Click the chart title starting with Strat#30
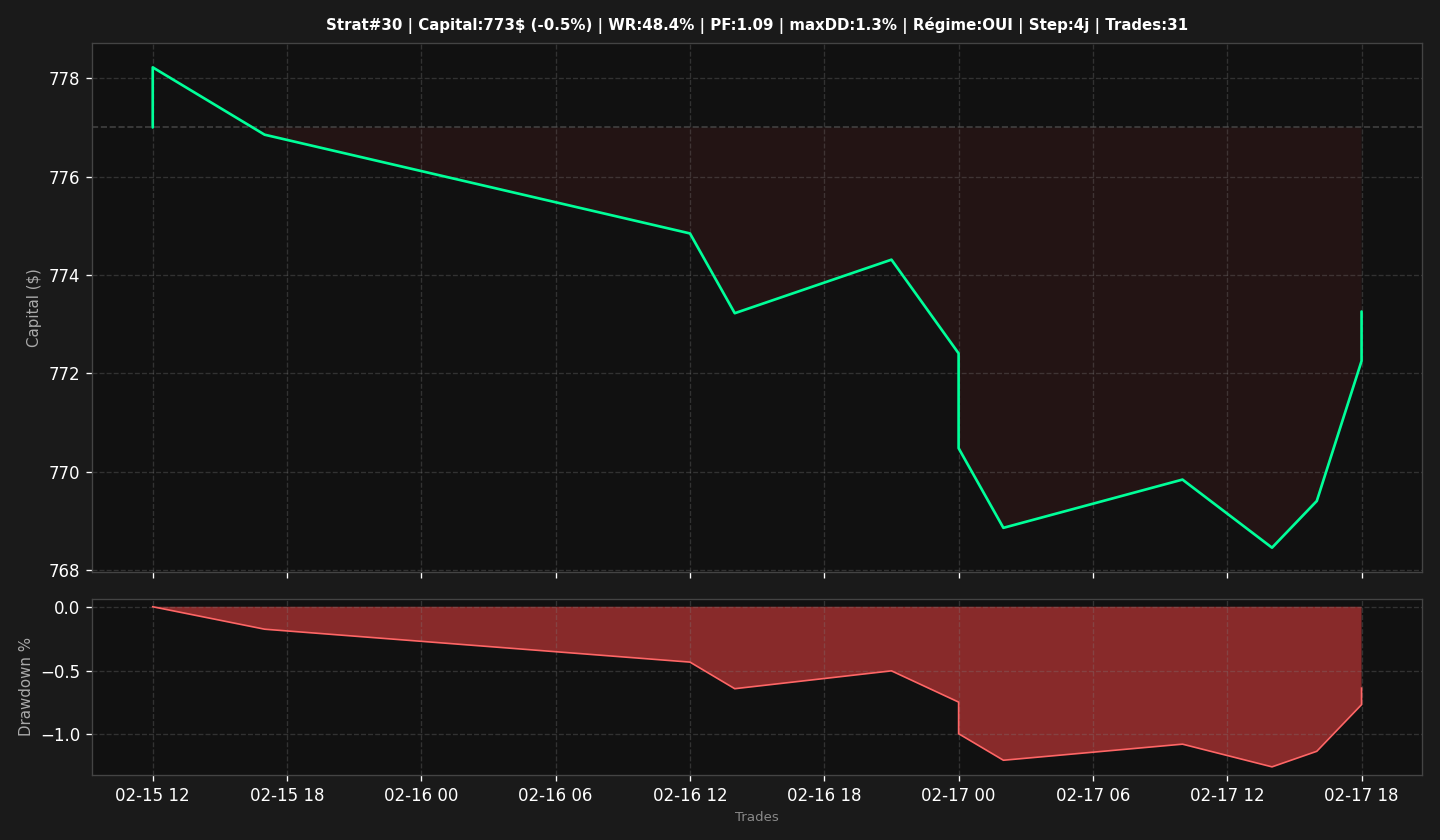The image size is (1440, 840). click(x=757, y=25)
